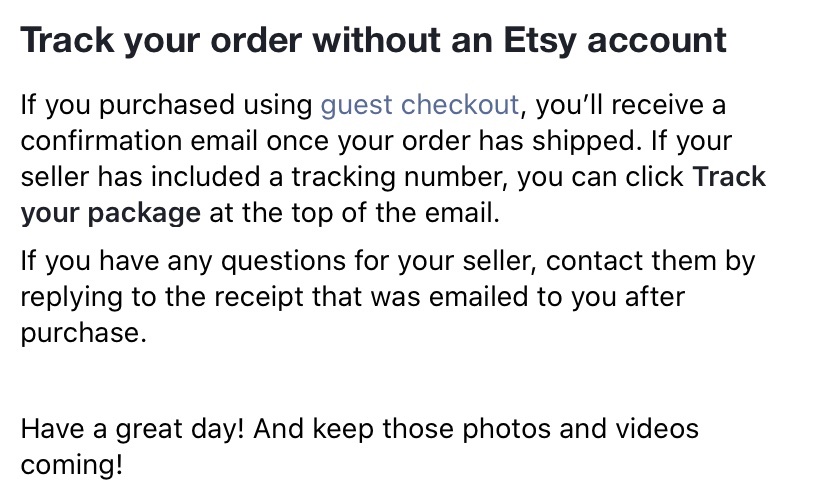Open the guest checkout link
The height and width of the screenshot is (486, 828).
(419, 104)
